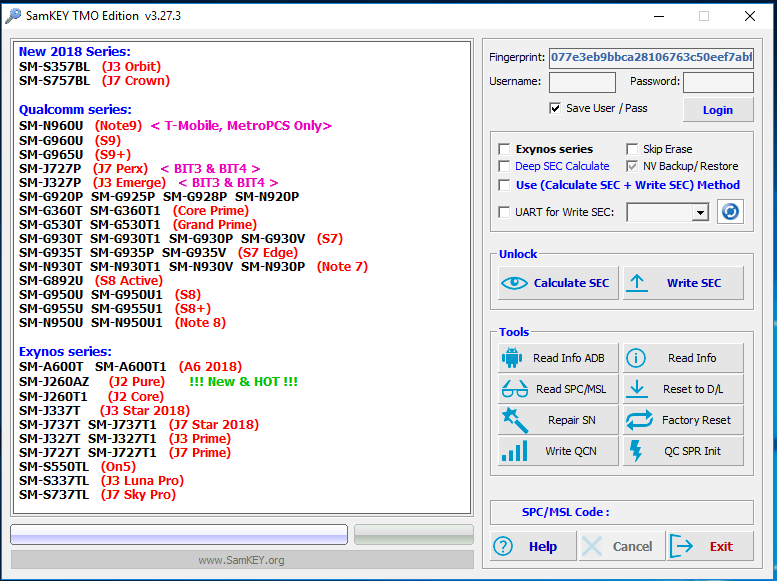This screenshot has height=581, width=777.
Task: Click the '(J7 Star 2018)' label
Action: (214, 425)
